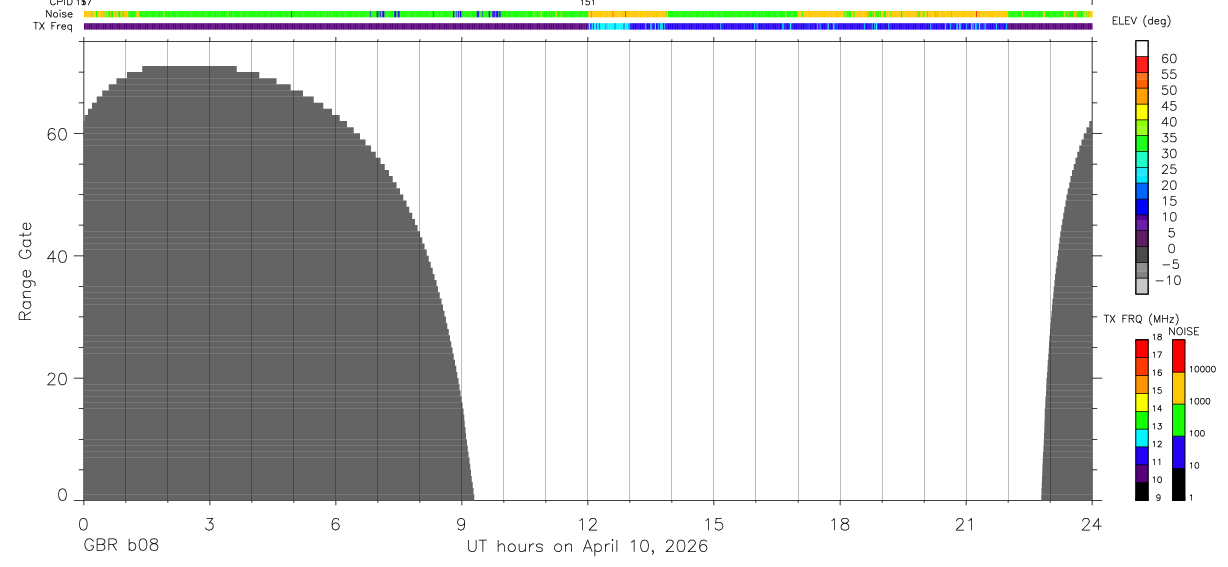Pick the green TX FRQ swatch between 14 and 13

tap(1142, 419)
